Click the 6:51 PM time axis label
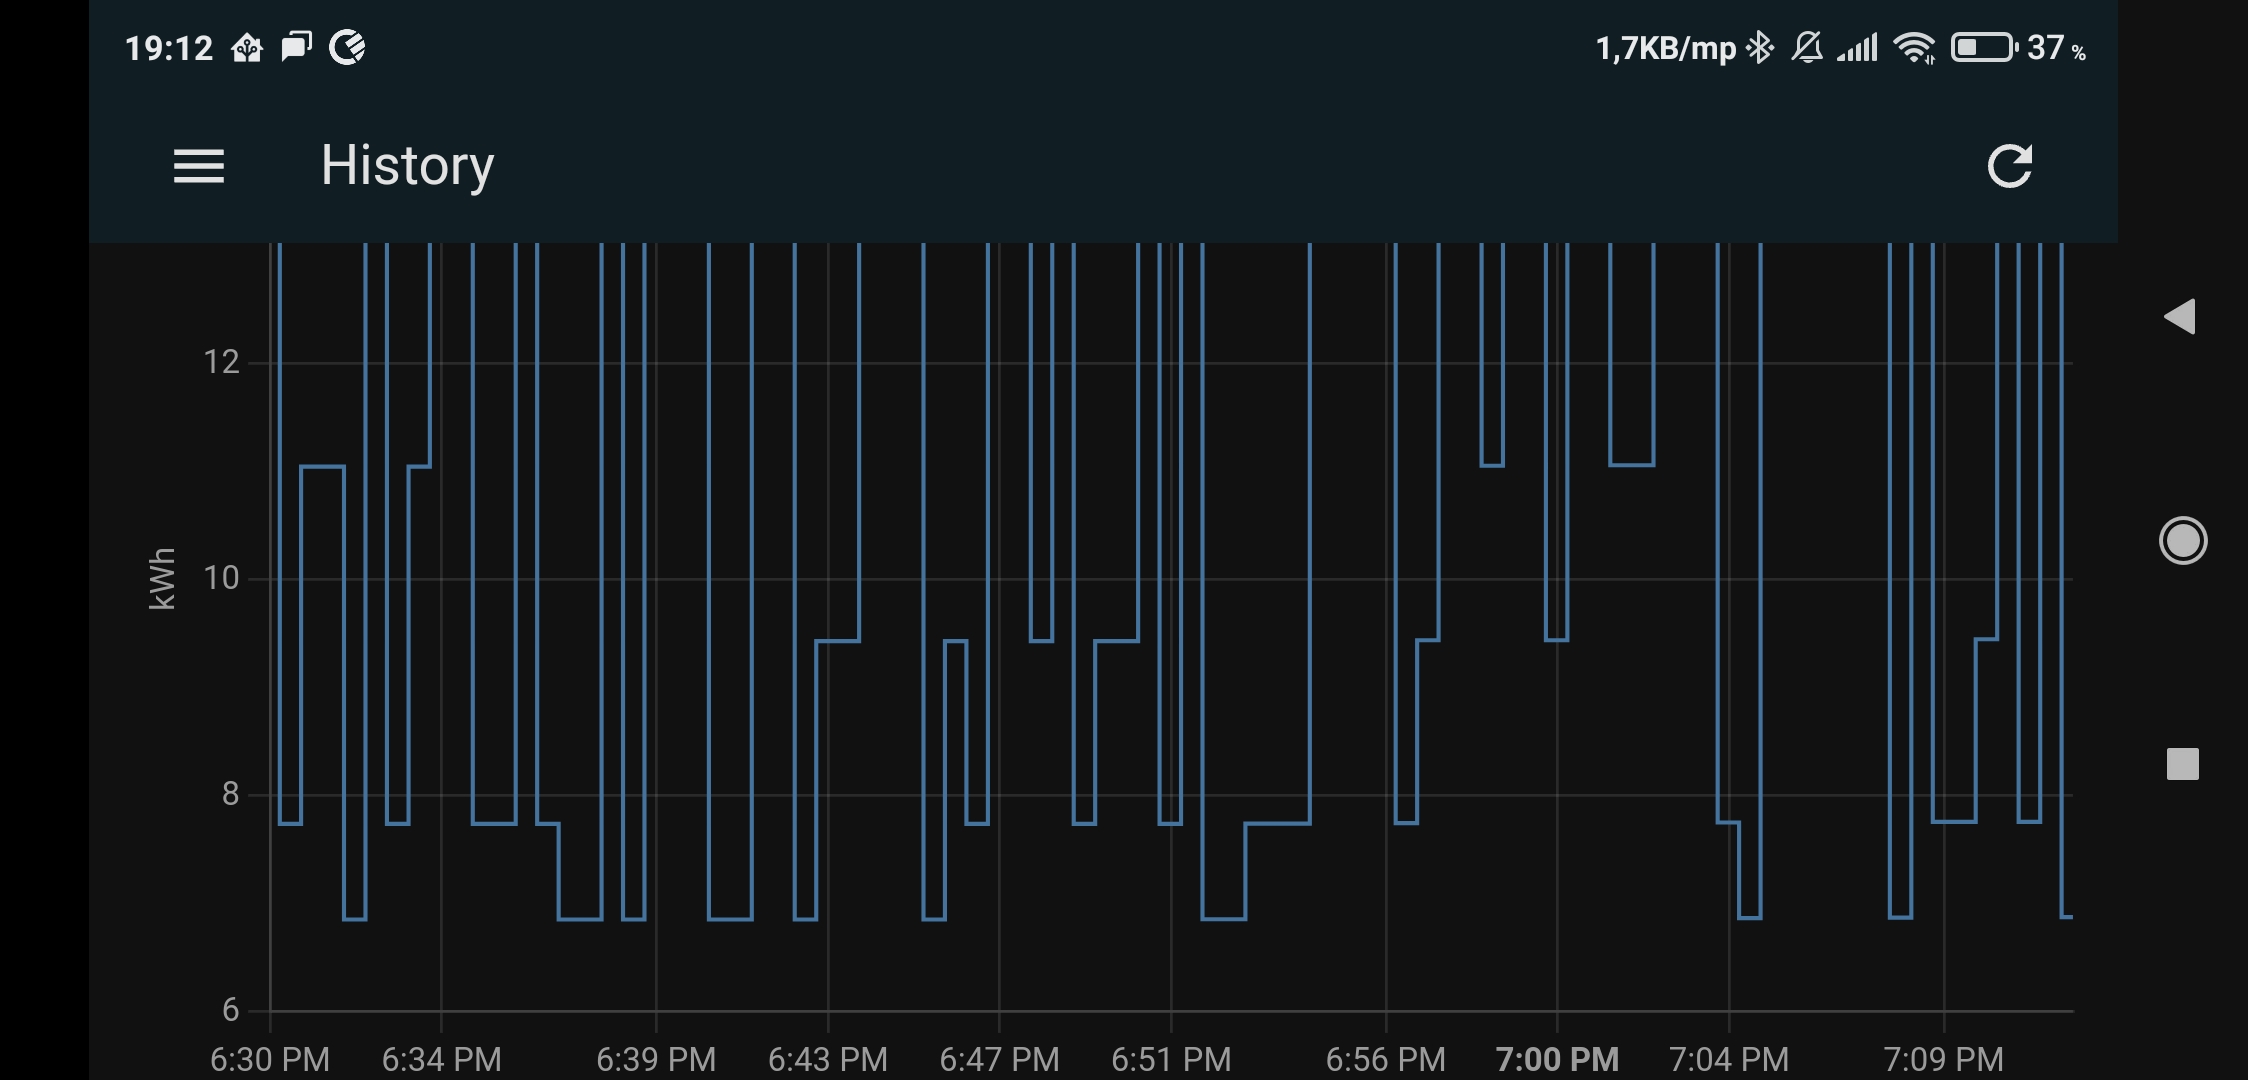This screenshot has height=1080, width=2248. pos(1171,1059)
